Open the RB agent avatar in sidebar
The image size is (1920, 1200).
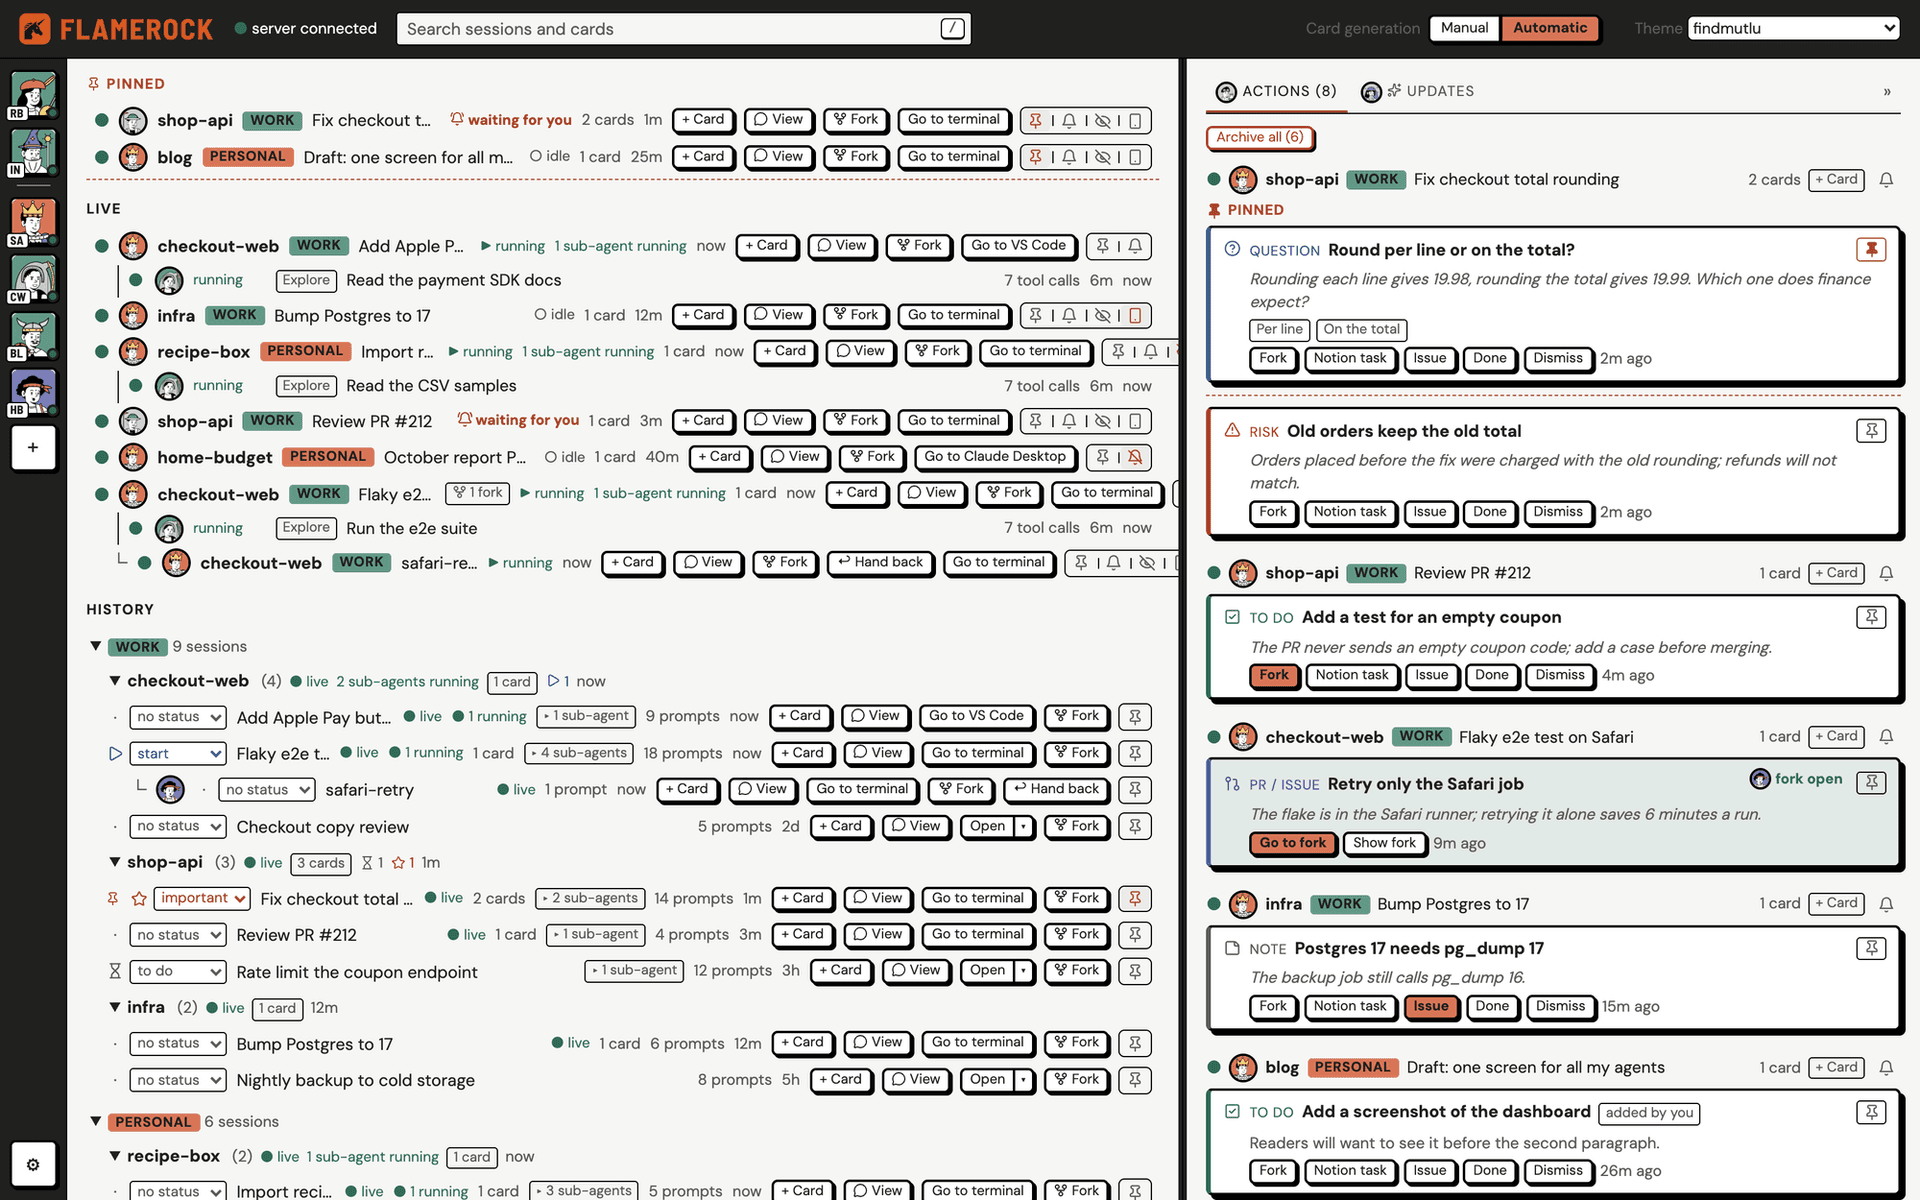[33, 96]
